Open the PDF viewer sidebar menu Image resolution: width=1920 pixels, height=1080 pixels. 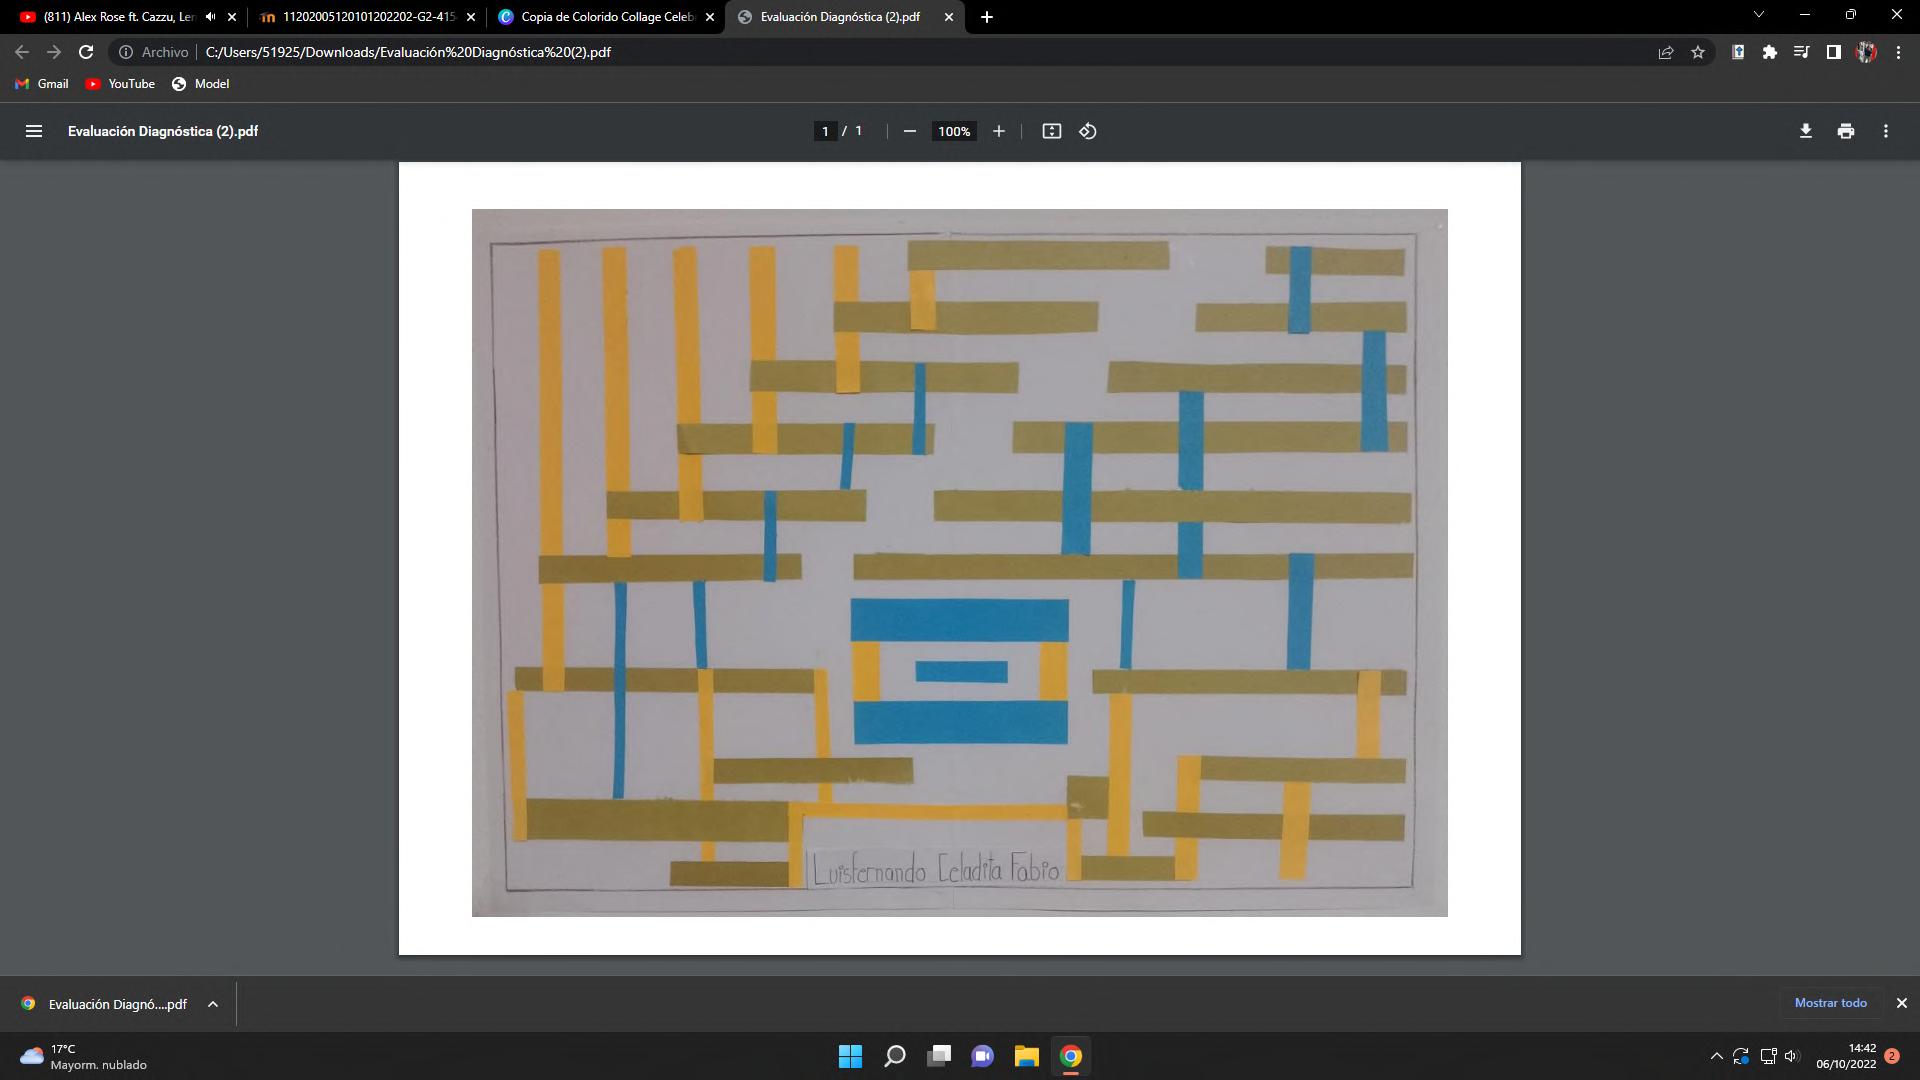(33, 131)
